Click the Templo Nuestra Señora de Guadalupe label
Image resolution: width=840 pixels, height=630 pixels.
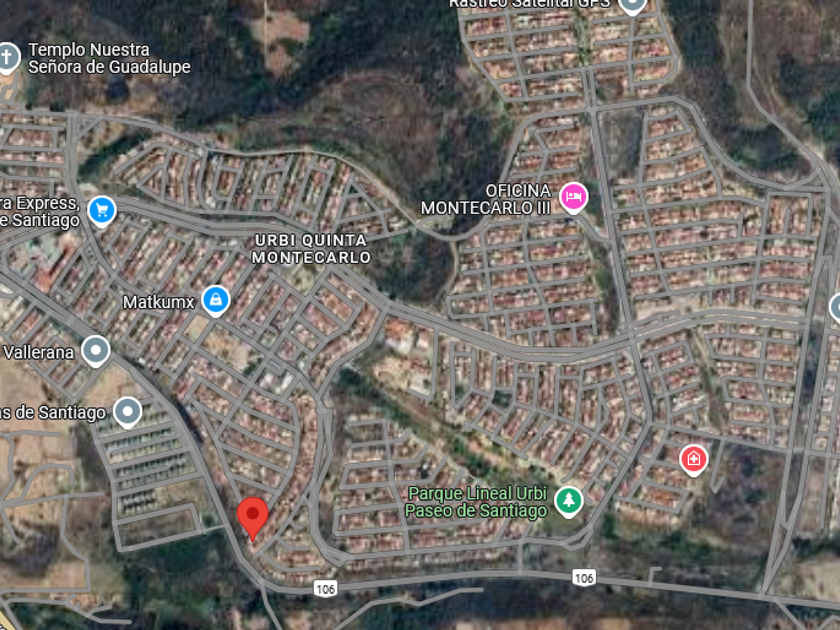coord(109,58)
